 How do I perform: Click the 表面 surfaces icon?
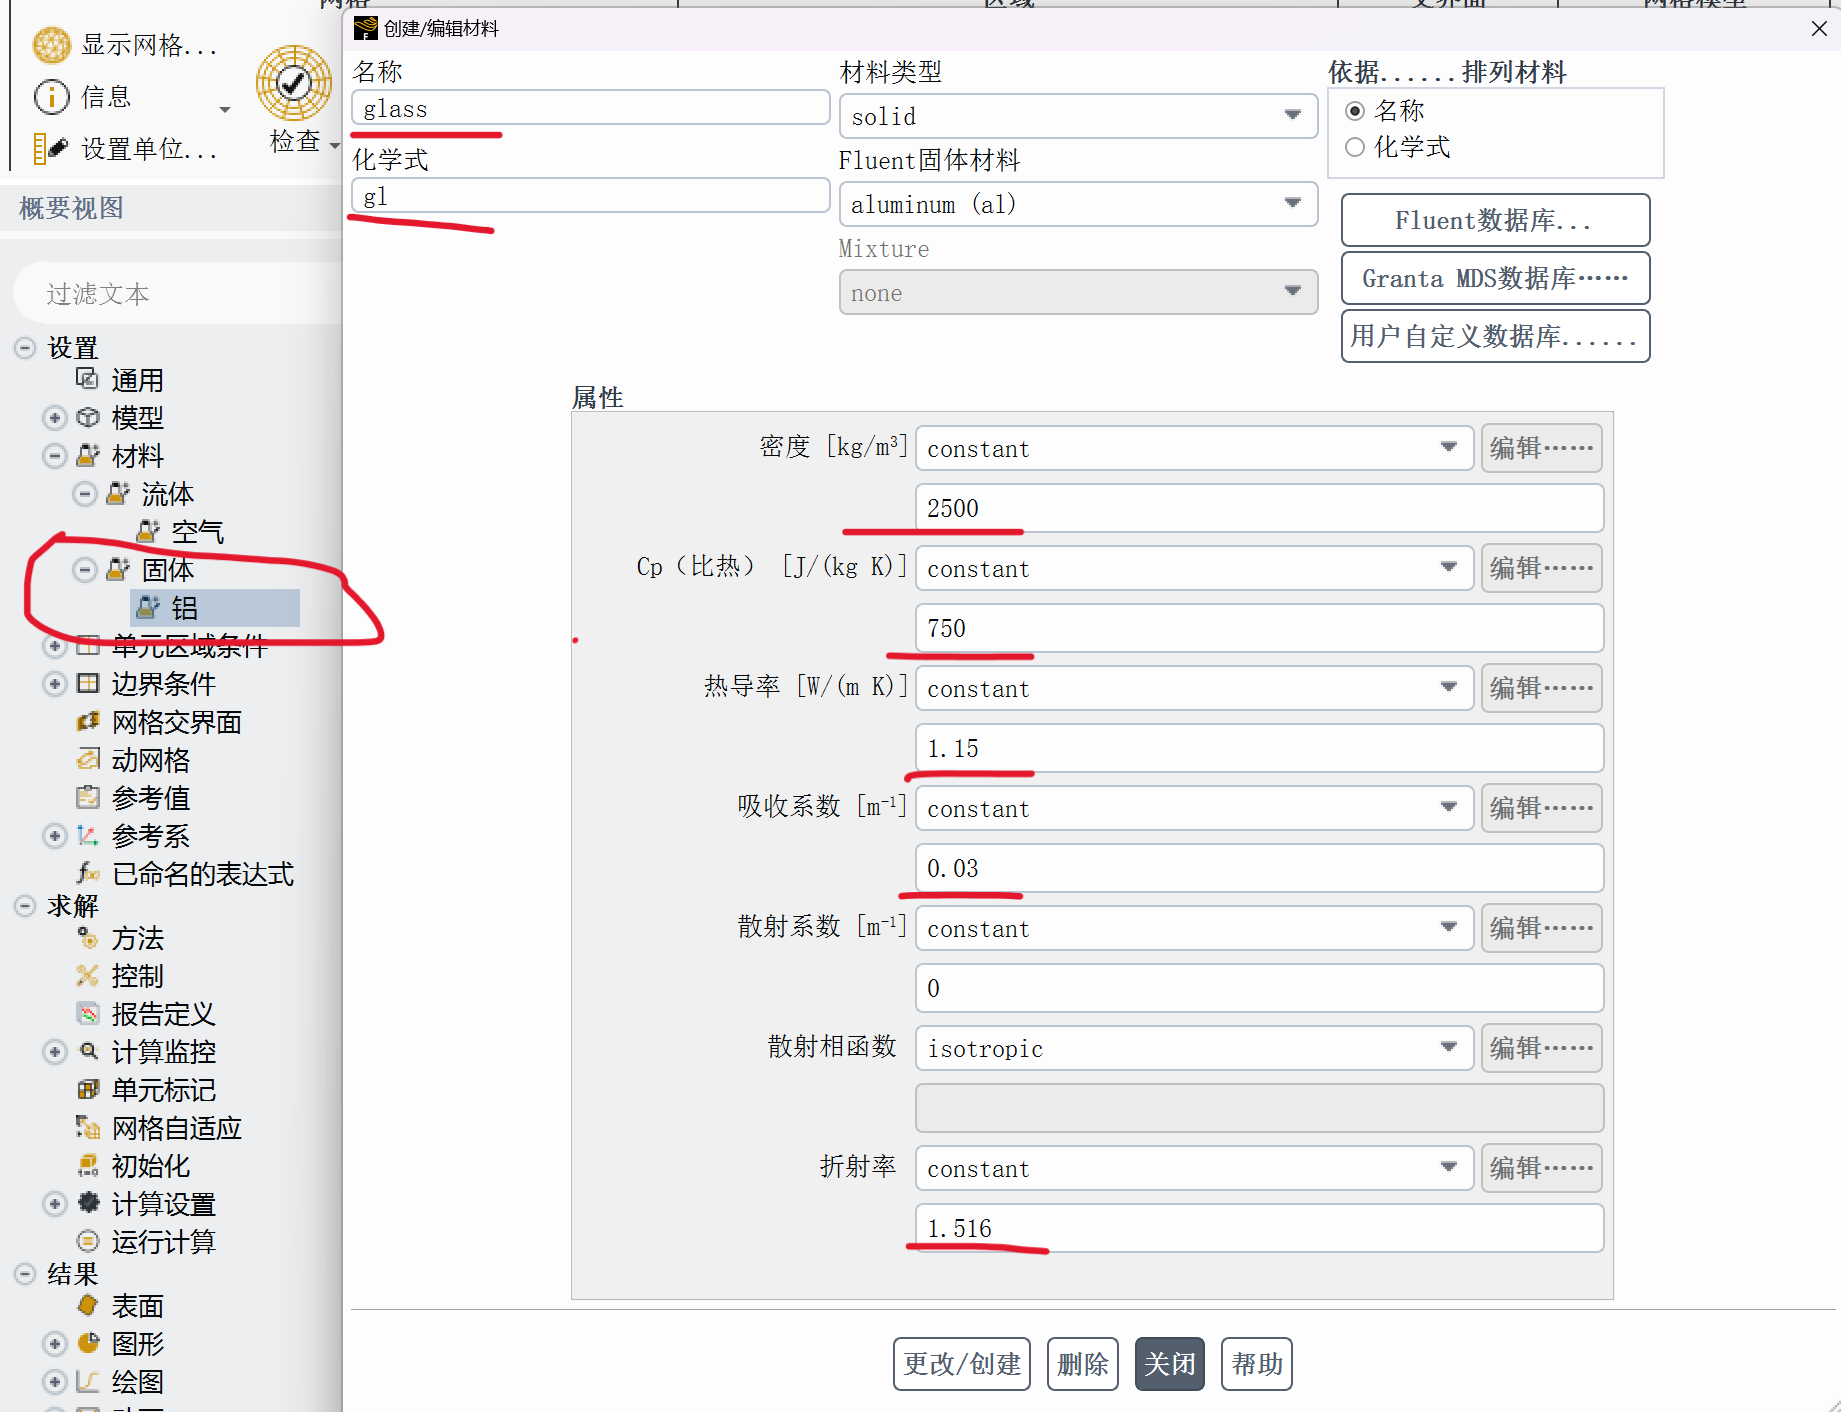click(88, 1305)
